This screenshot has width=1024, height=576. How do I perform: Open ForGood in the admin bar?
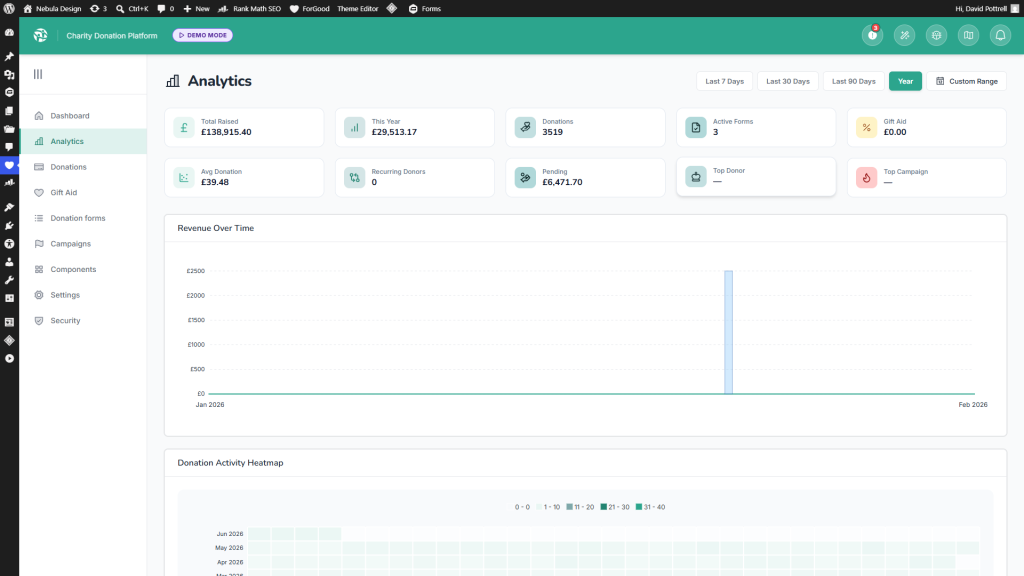[x=310, y=8]
